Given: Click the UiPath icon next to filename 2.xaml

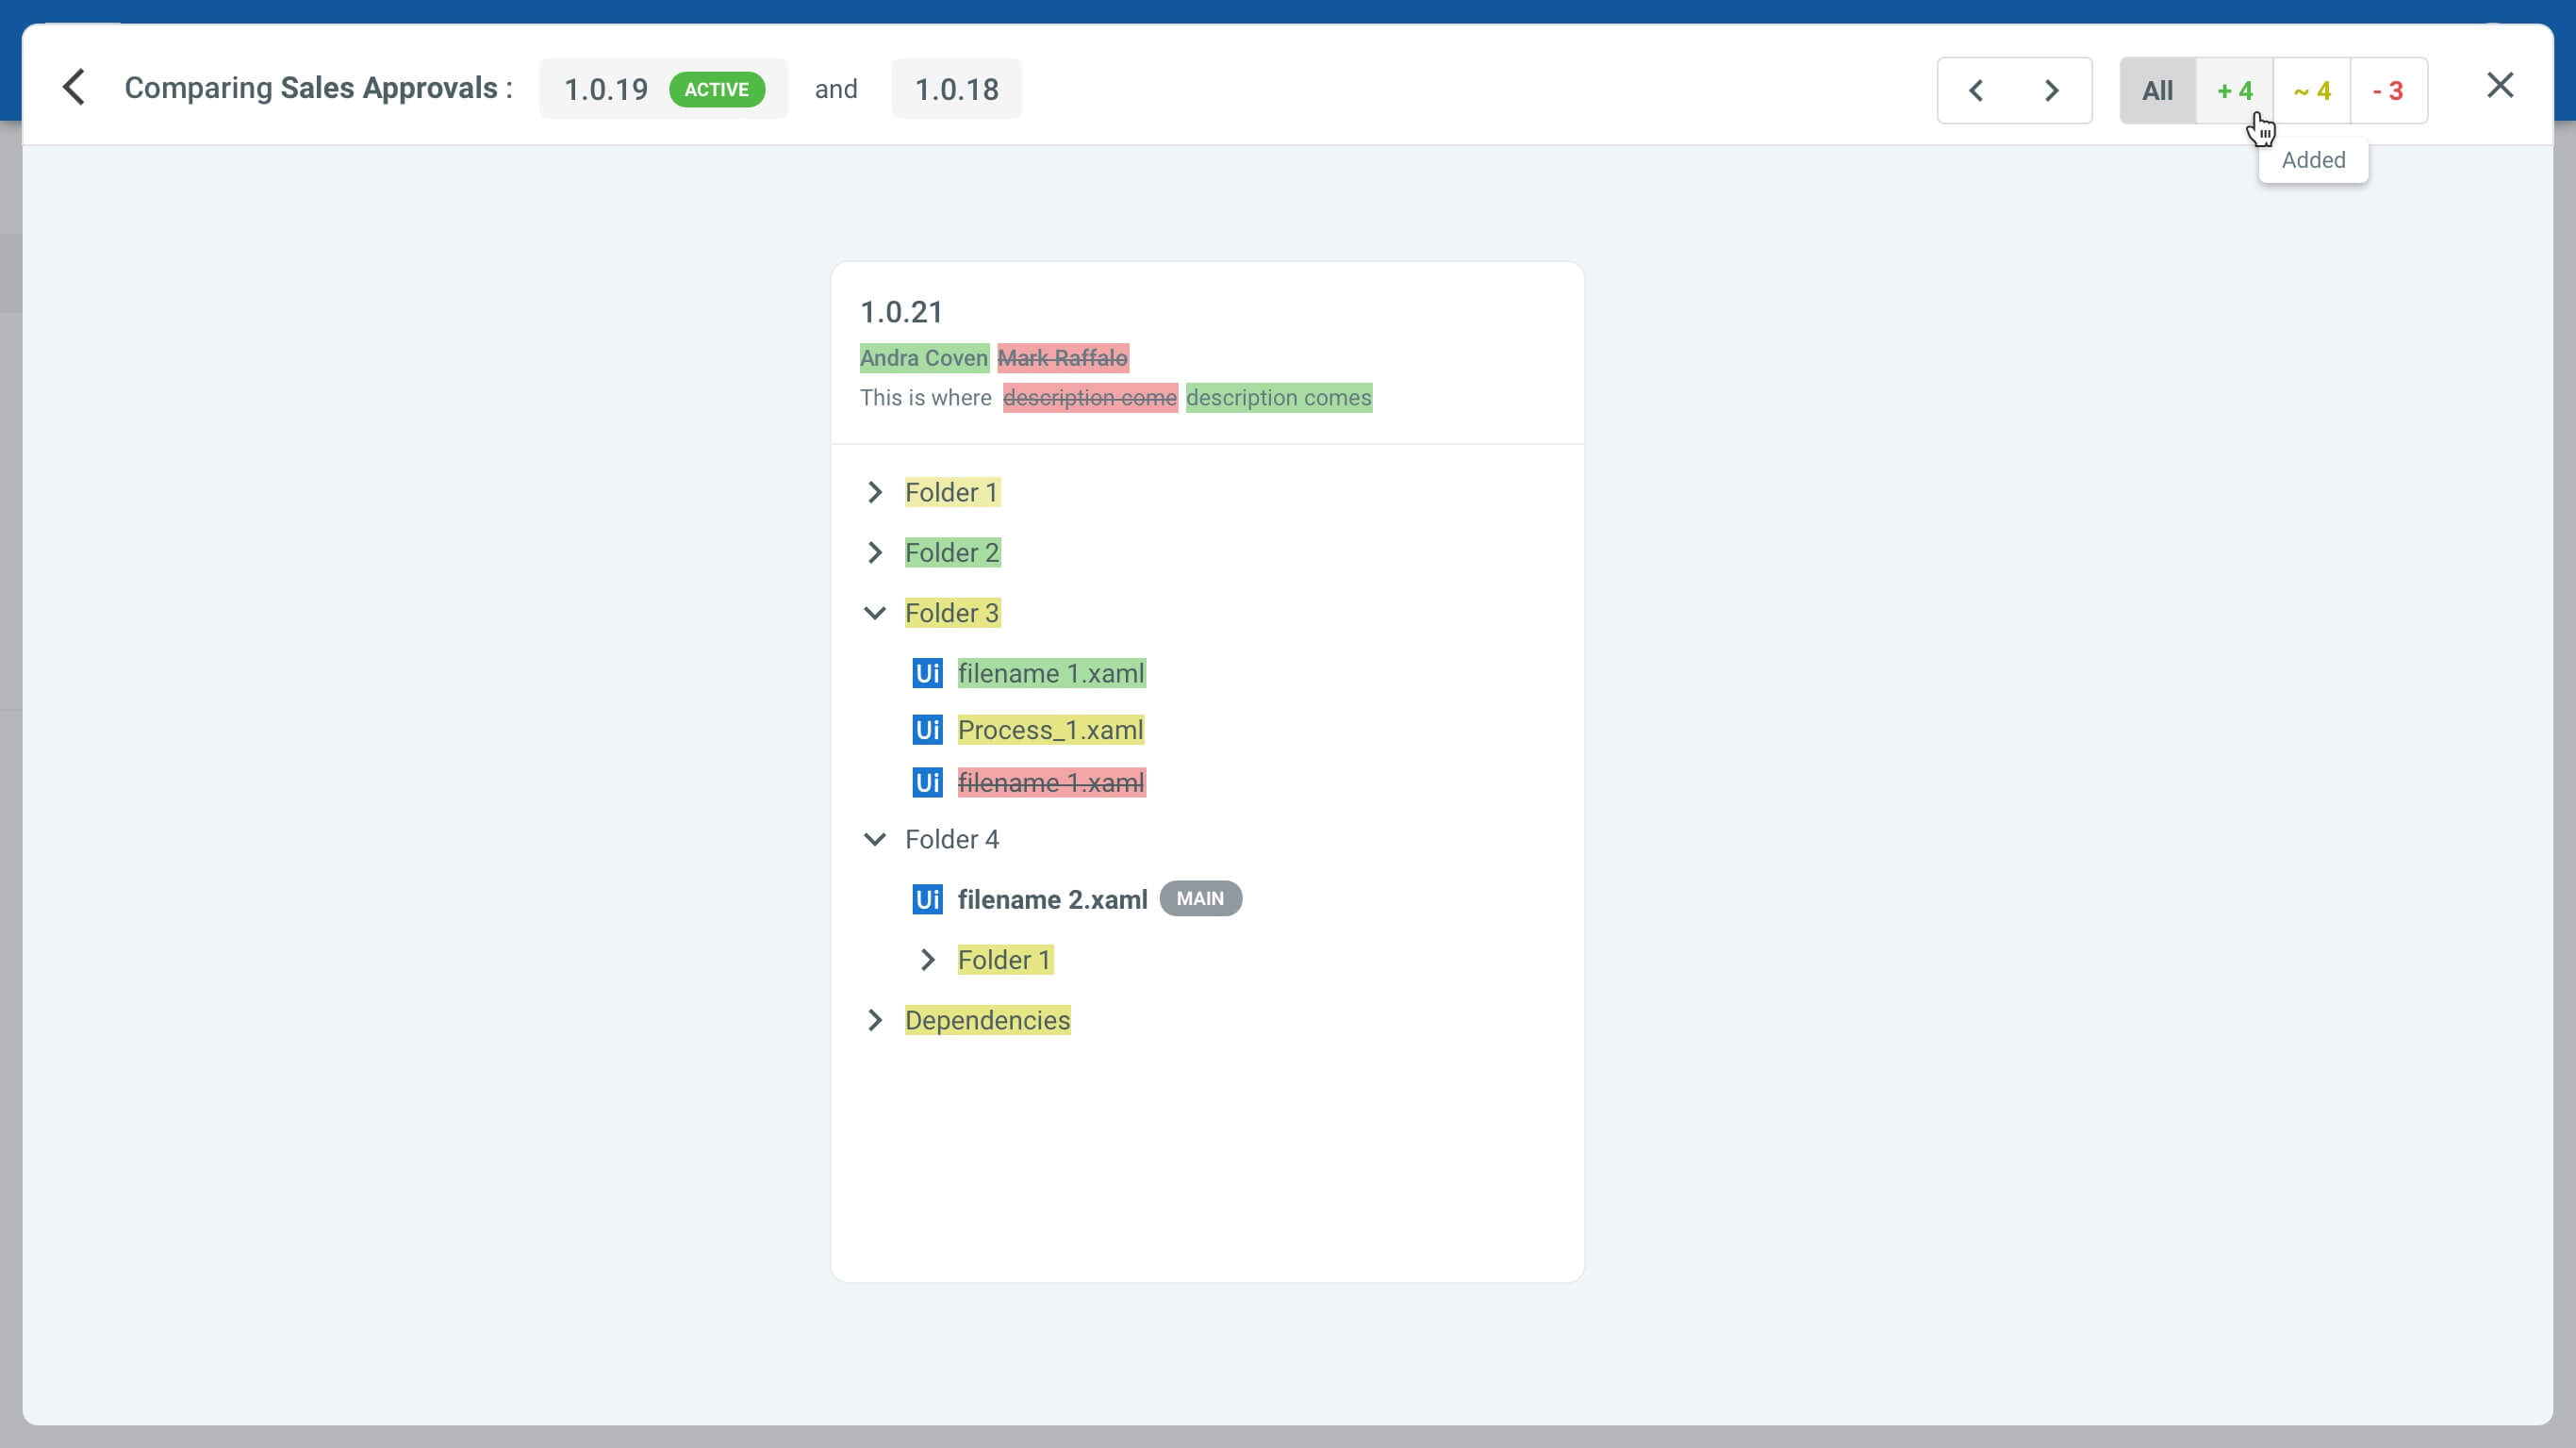Looking at the screenshot, I should [927, 898].
